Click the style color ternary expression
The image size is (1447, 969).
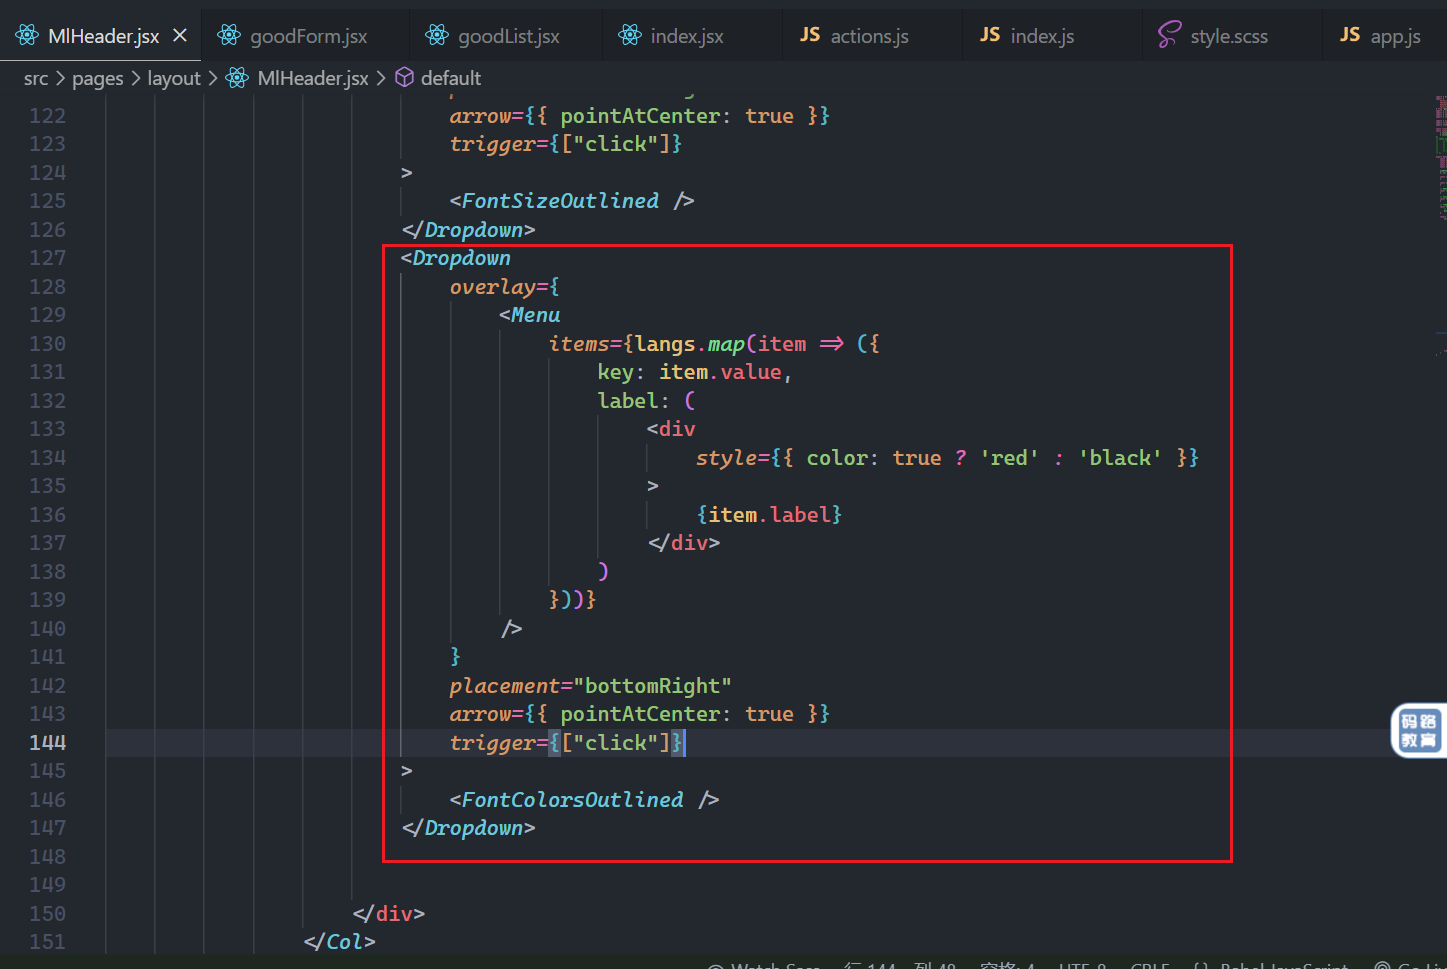[947, 458]
